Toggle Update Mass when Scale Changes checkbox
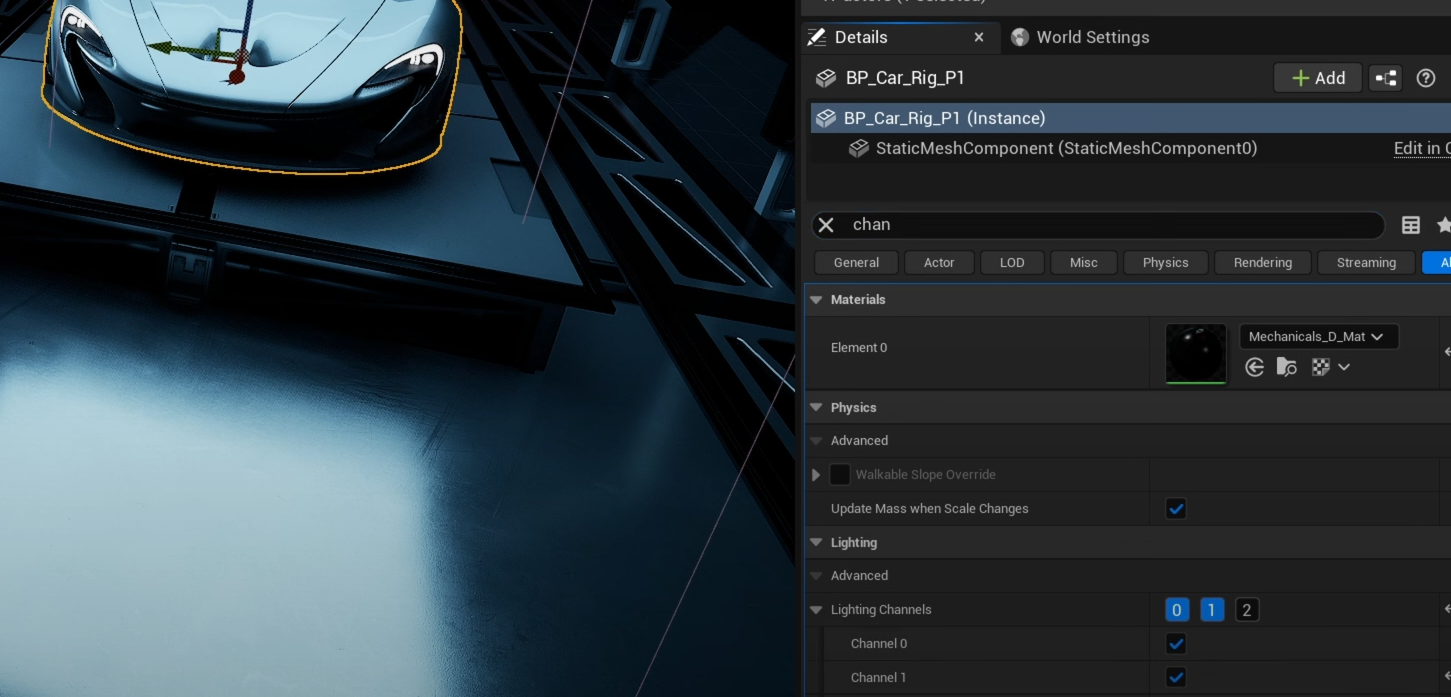Screen dimensions: 1451x697 [x=1176, y=509]
